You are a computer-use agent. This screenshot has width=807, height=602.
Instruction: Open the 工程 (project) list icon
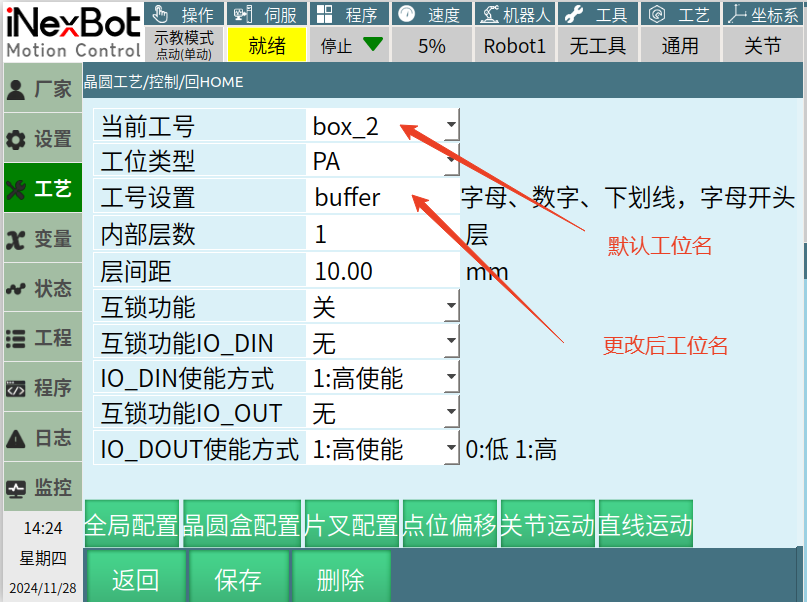click(16, 338)
